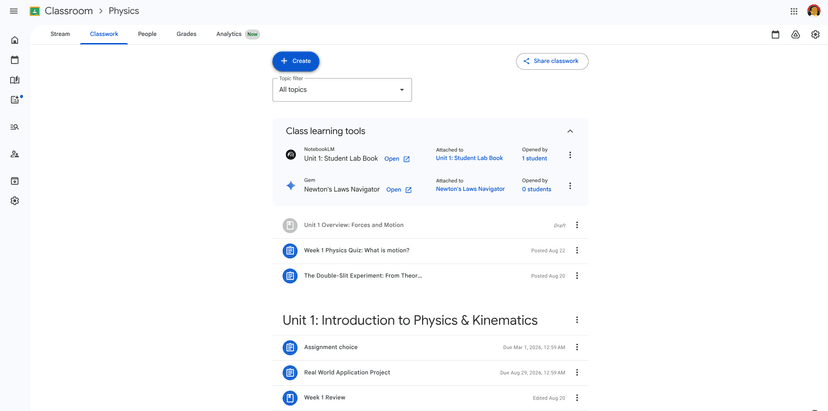
Task: Open more options for Double-Slit Experiment
Action: [x=577, y=276]
